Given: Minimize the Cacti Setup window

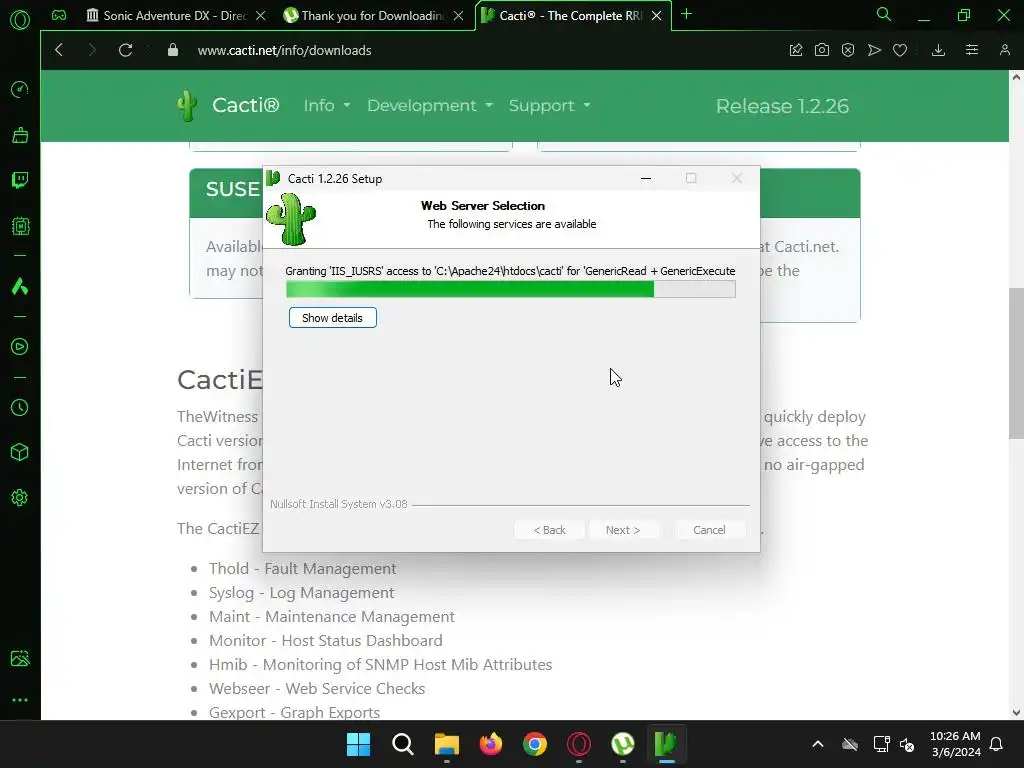Looking at the screenshot, I should (646, 178).
